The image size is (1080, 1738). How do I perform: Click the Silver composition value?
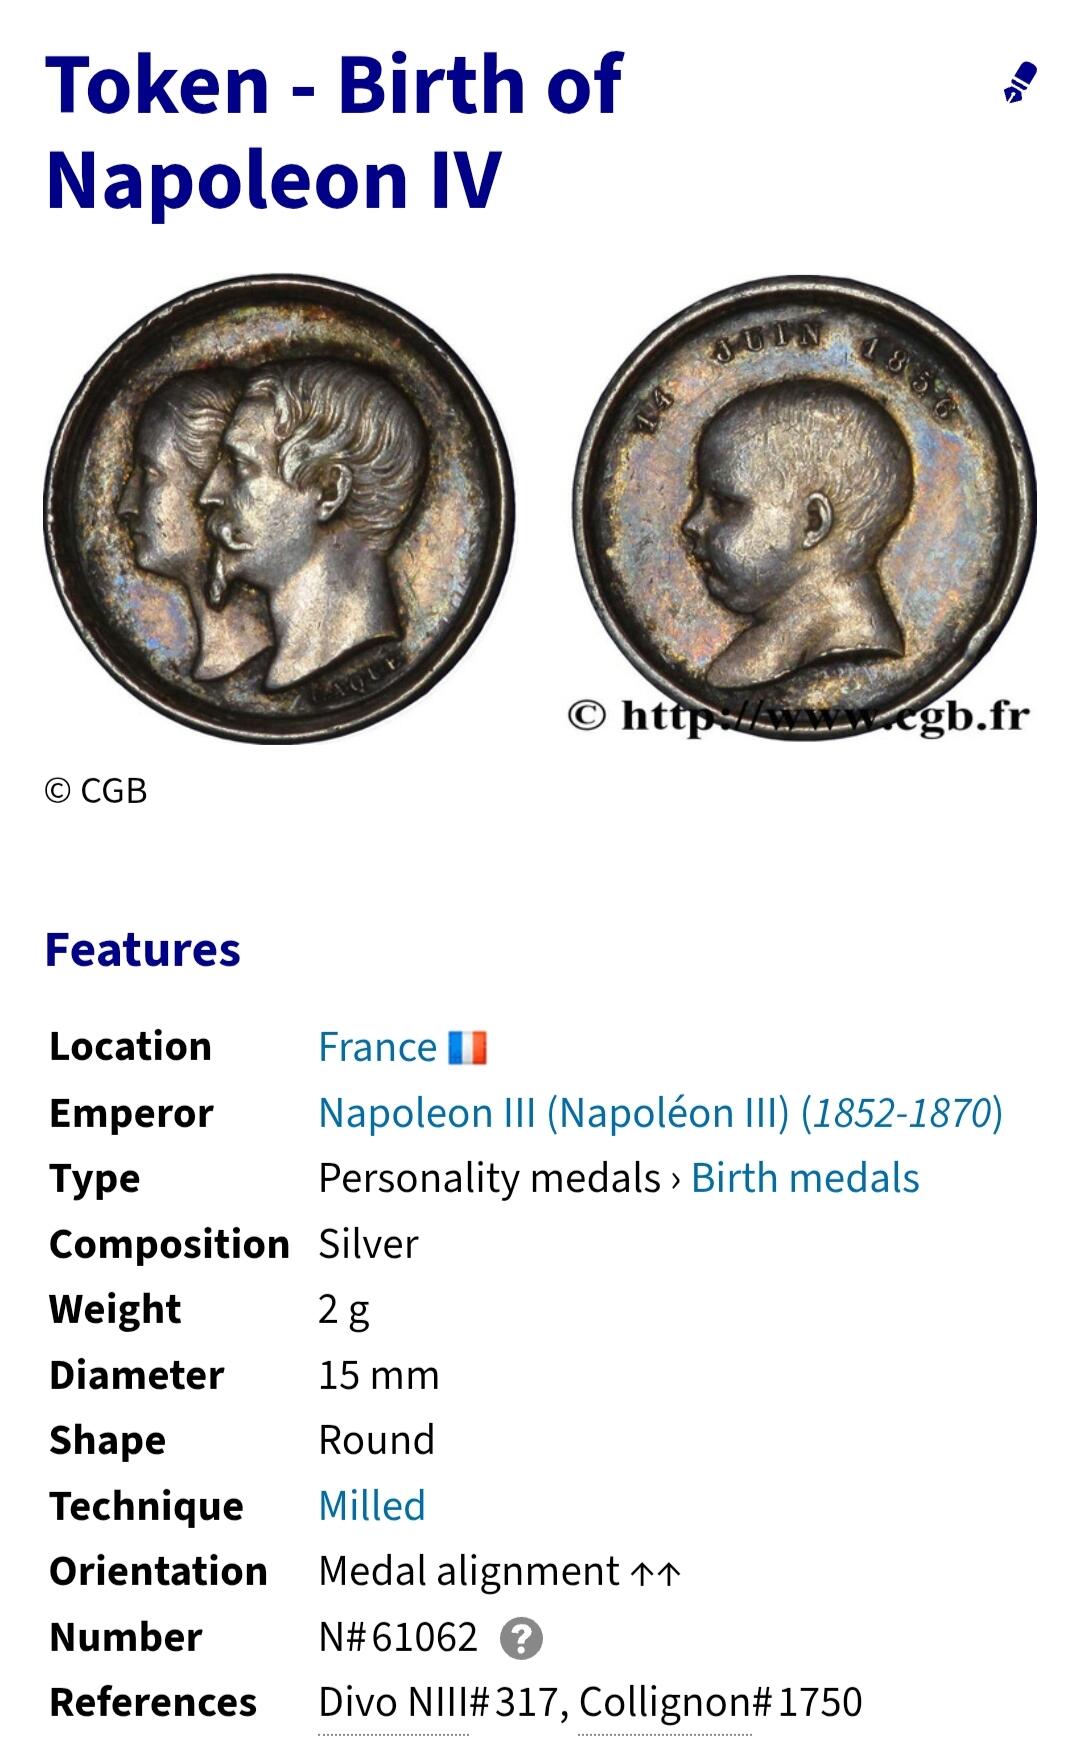pos(368,1244)
